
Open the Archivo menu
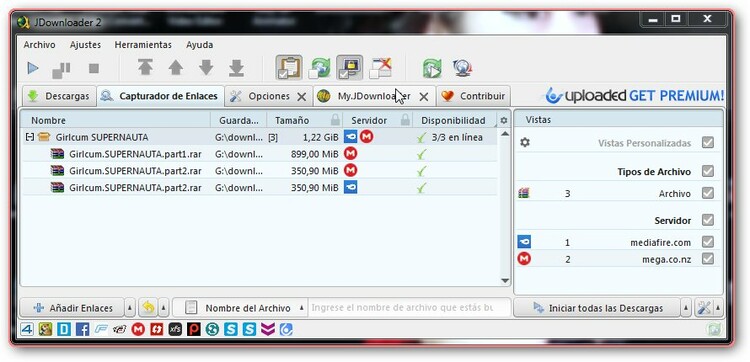39,45
